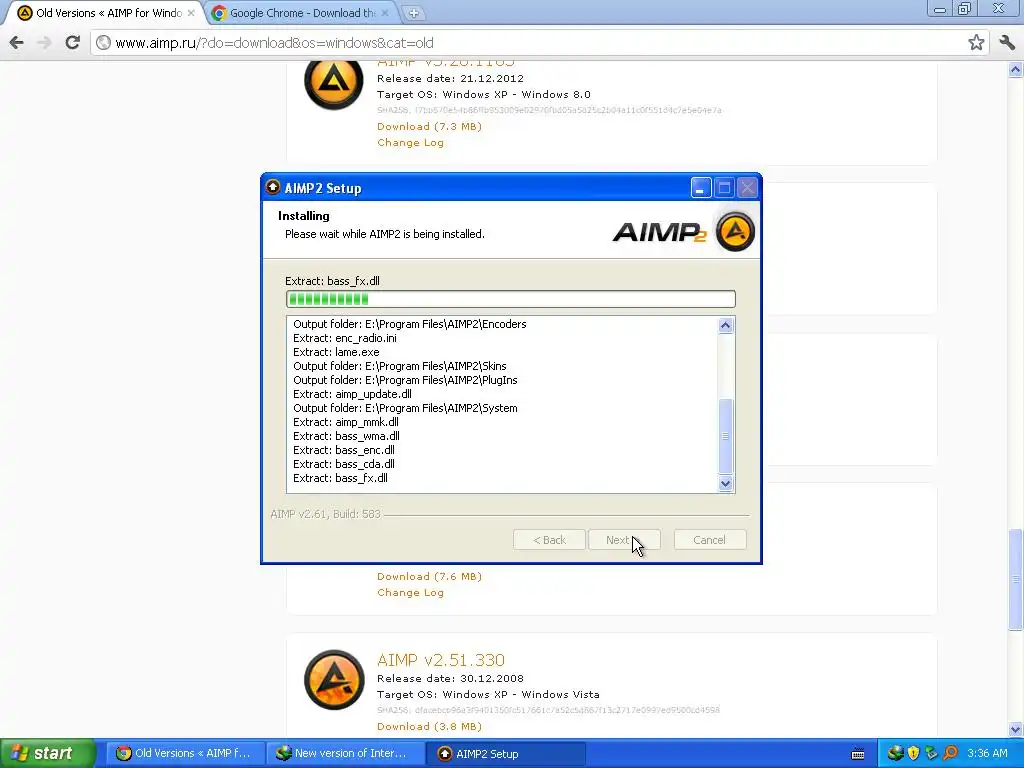Screen dimensions: 1024x768
Task: Click Download (7.3 MB) link
Action: coord(429,127)
